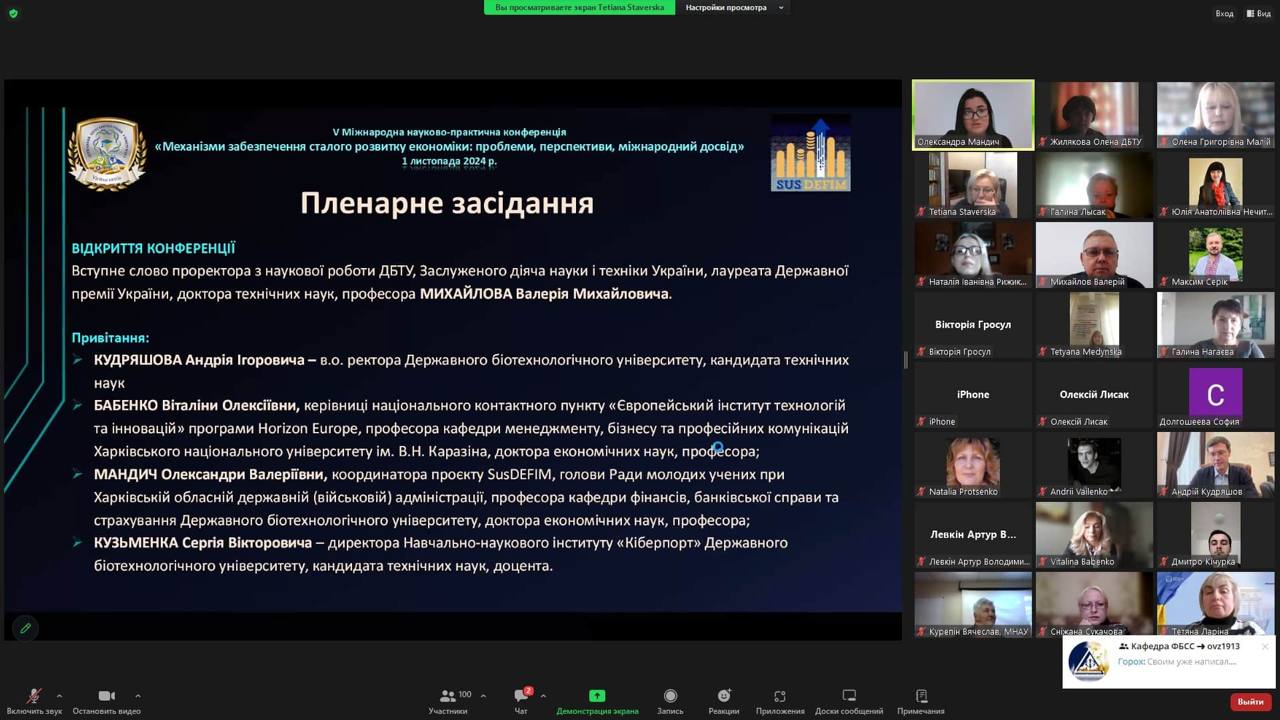This screenshot has width=1280, height=720.
Task: Click the Вход sign-in option
Action: [1224, 14]
